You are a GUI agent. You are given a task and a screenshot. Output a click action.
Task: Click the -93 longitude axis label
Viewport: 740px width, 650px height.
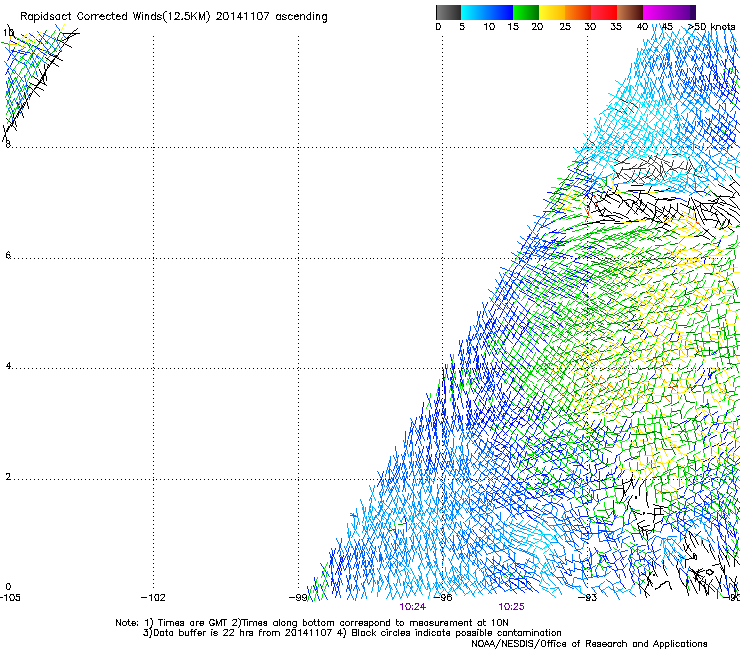click(x=588, y=598)
